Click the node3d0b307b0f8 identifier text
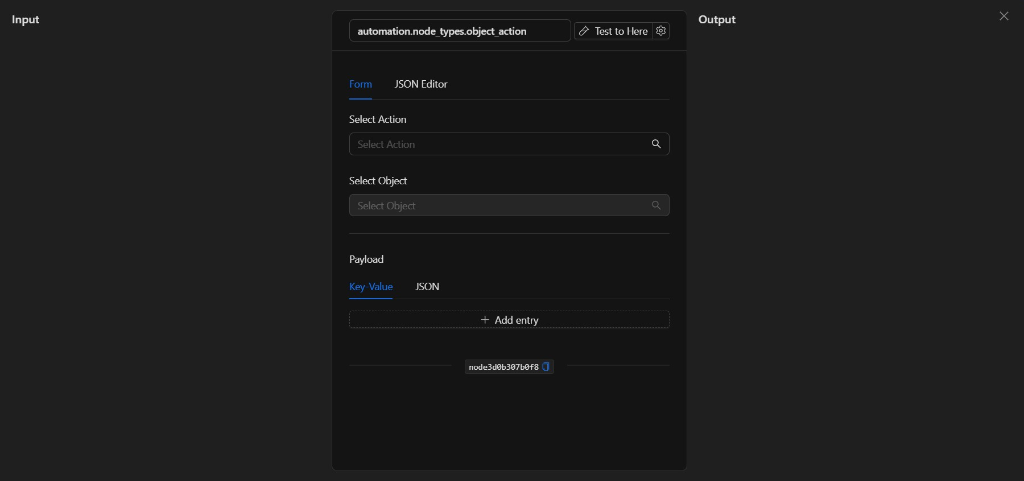This screenshot has width=1024, height=481. (x=504, y=367)
